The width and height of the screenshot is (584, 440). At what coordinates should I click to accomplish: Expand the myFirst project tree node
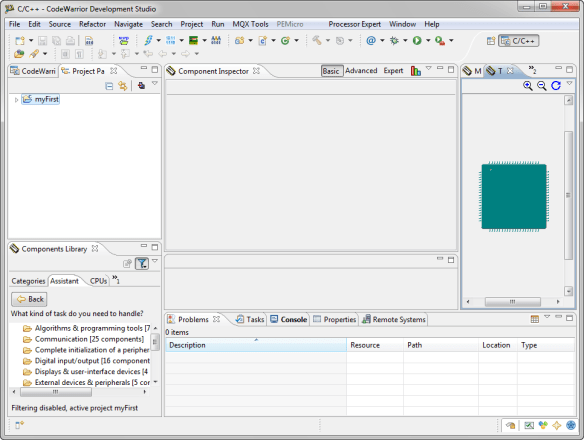point(16,100)
